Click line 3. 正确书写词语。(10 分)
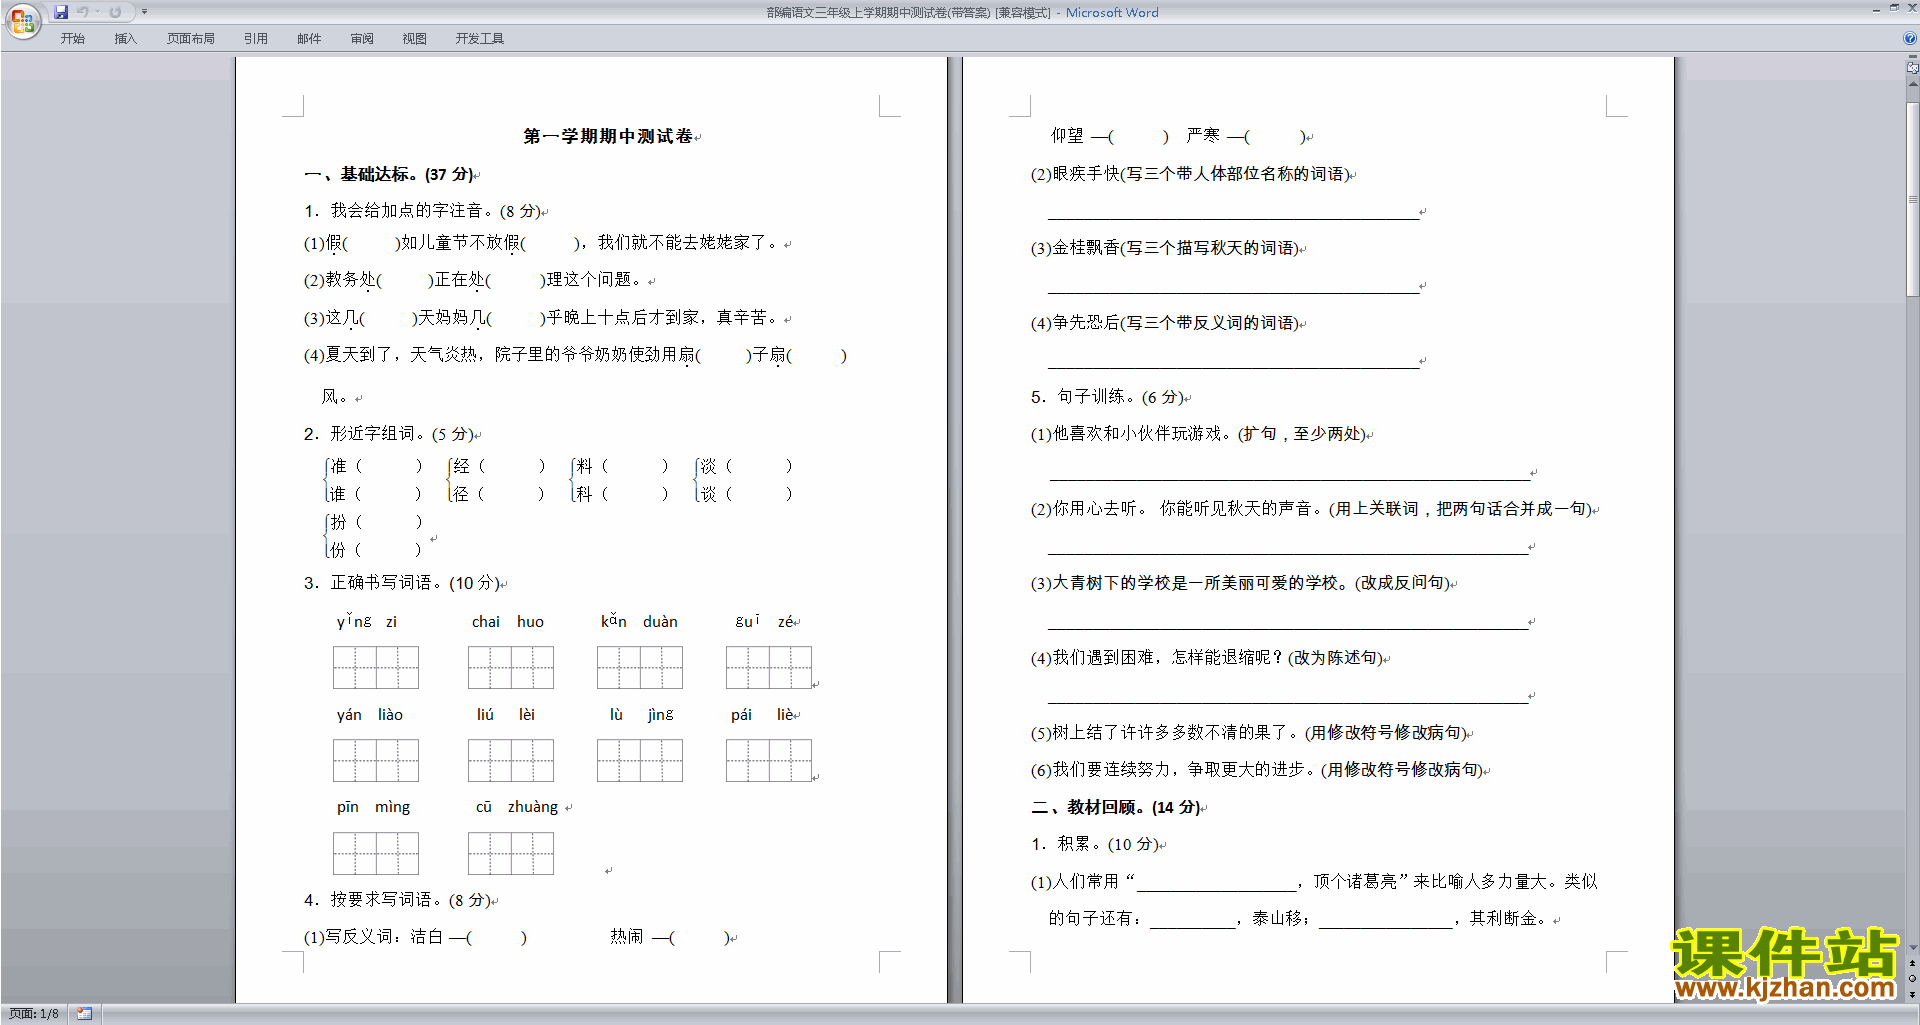This screenshot has width=1920, height=1025. 402,583
